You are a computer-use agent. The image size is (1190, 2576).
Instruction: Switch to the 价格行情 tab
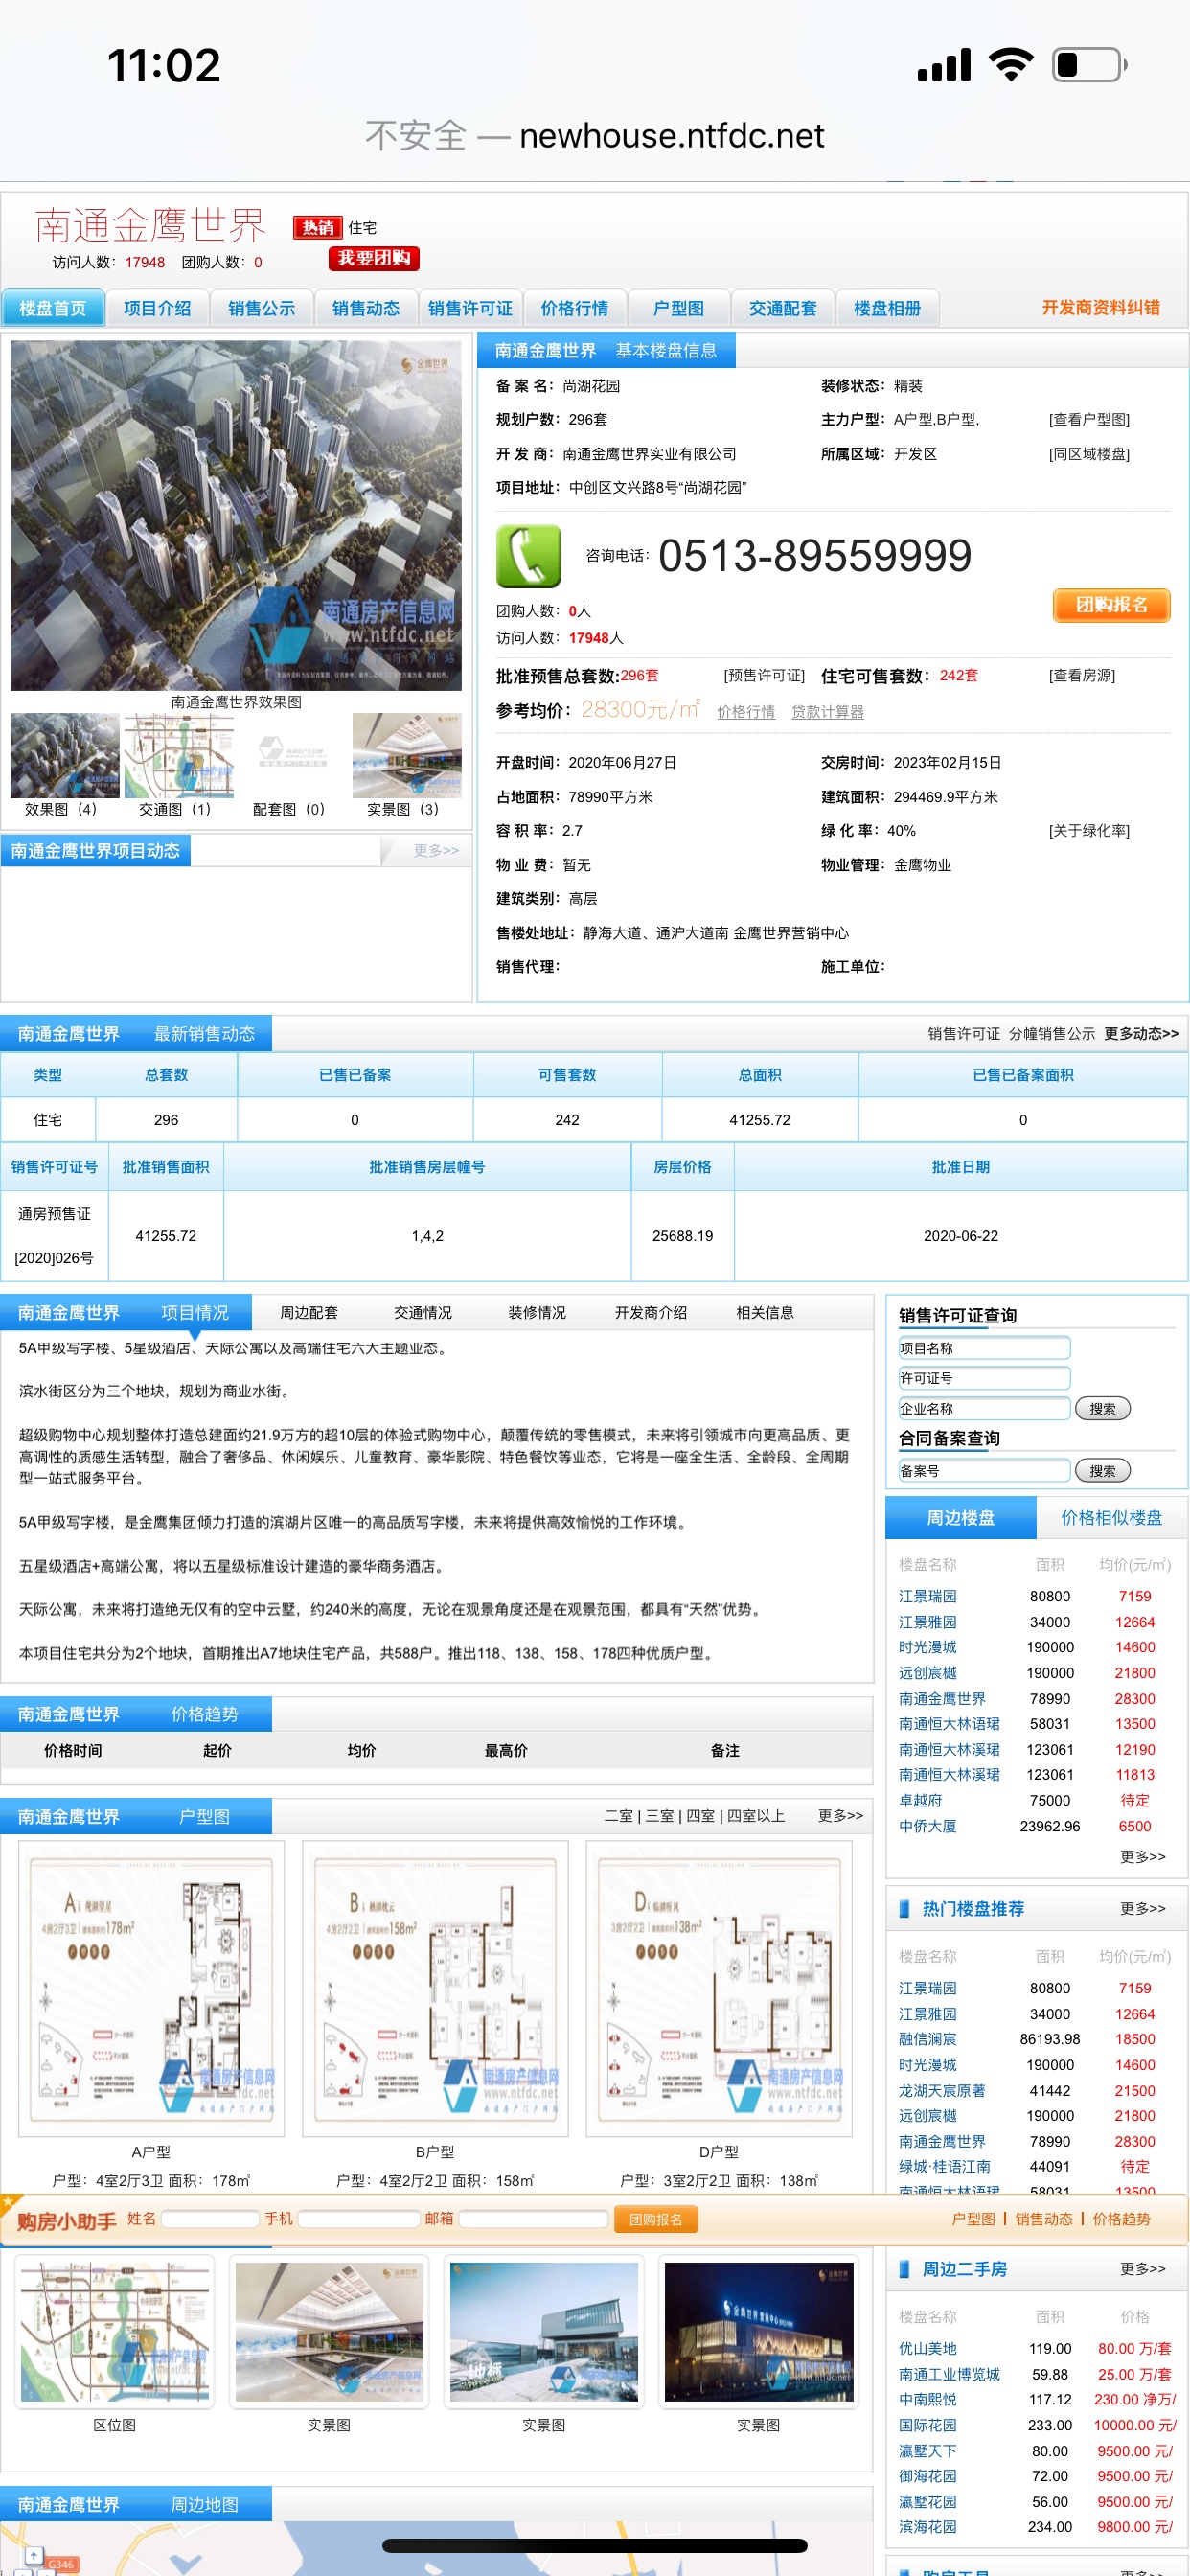pyautogui.click(x=574, y=308)
